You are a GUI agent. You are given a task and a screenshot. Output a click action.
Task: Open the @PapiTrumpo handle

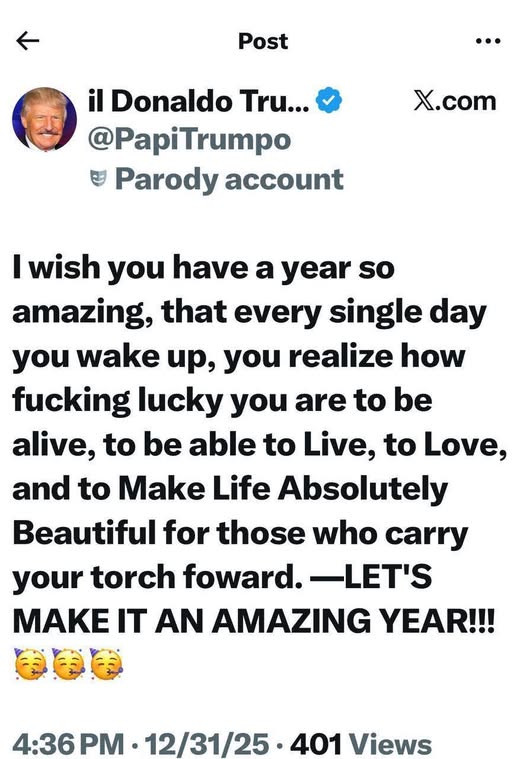[x=189, y=140]
